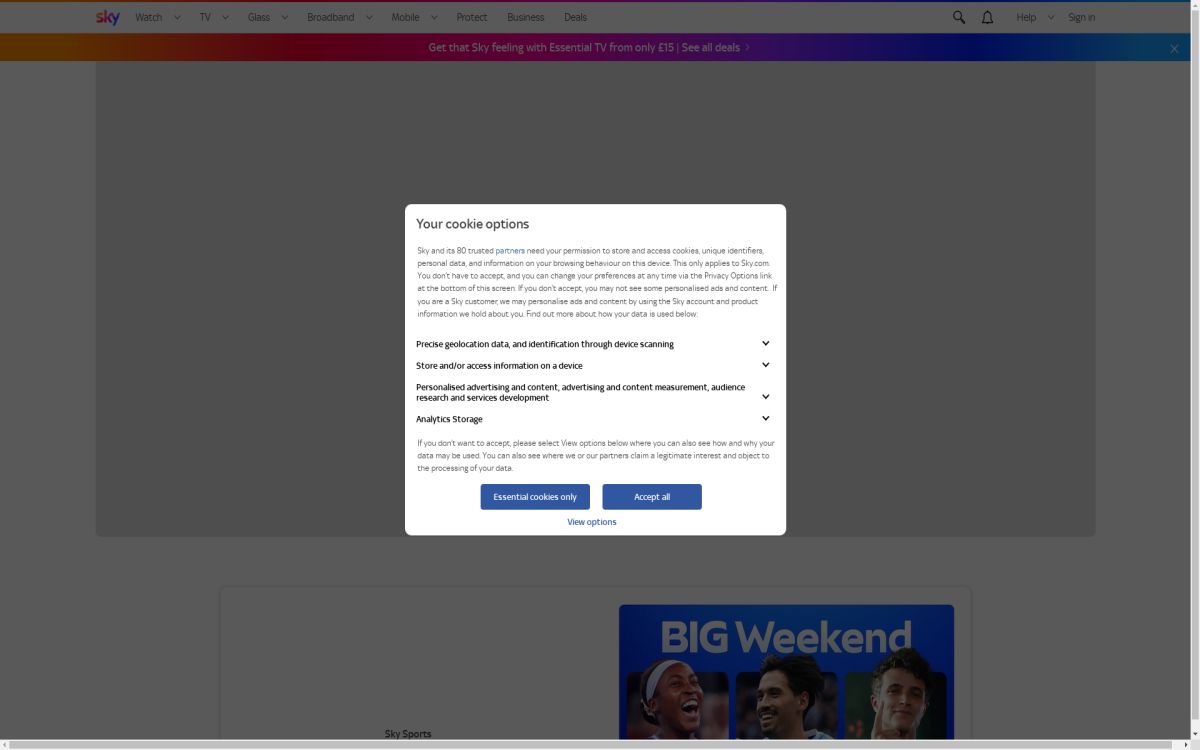Viewport: 1200px width, 750px height.
Task: Click the Essential cookies only button
Action: pyautogui.click(x=535, y=496)
